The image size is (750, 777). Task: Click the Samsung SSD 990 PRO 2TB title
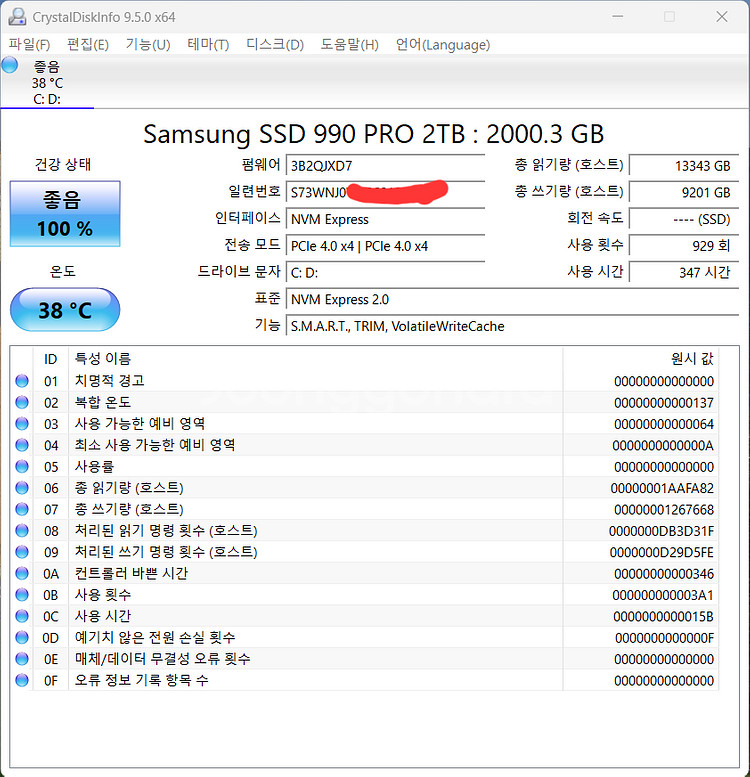click(374, 134)
